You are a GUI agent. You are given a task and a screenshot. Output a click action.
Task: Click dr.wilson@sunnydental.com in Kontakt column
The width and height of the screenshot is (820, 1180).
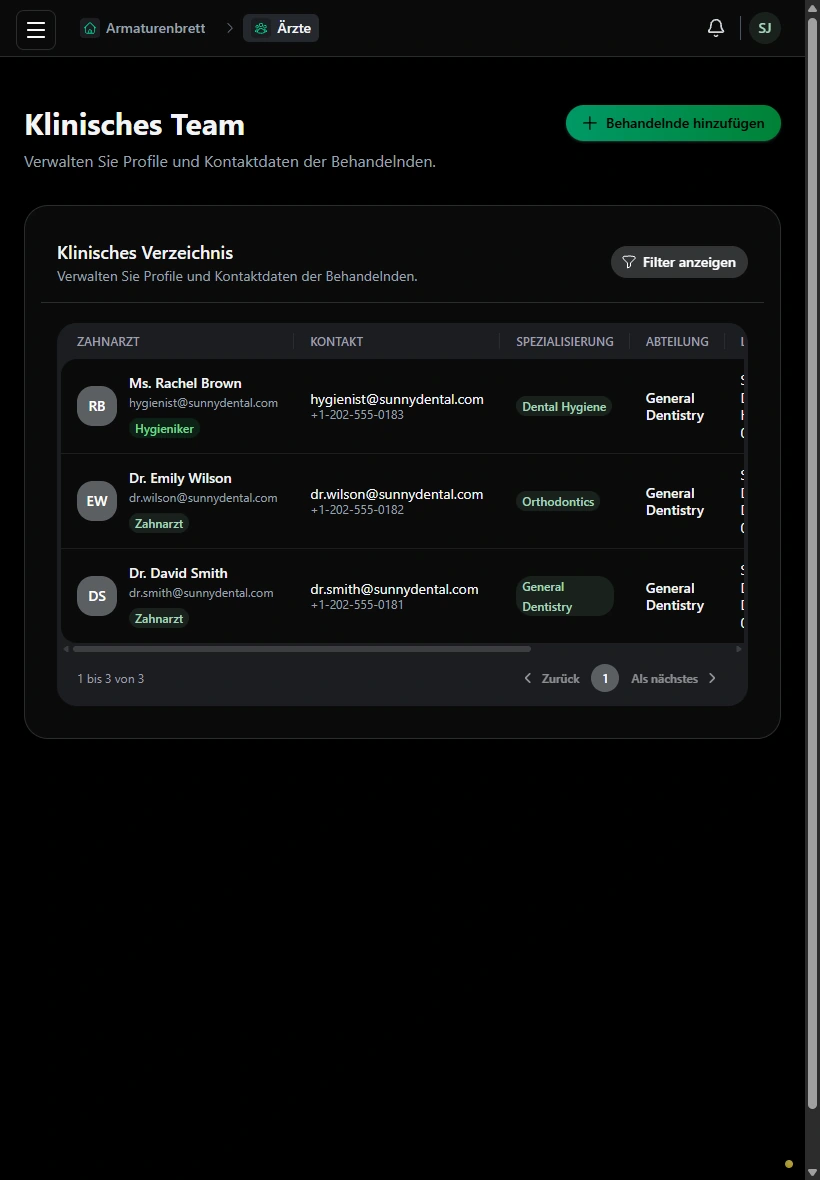pyautogui.click(x=396, y=494)
